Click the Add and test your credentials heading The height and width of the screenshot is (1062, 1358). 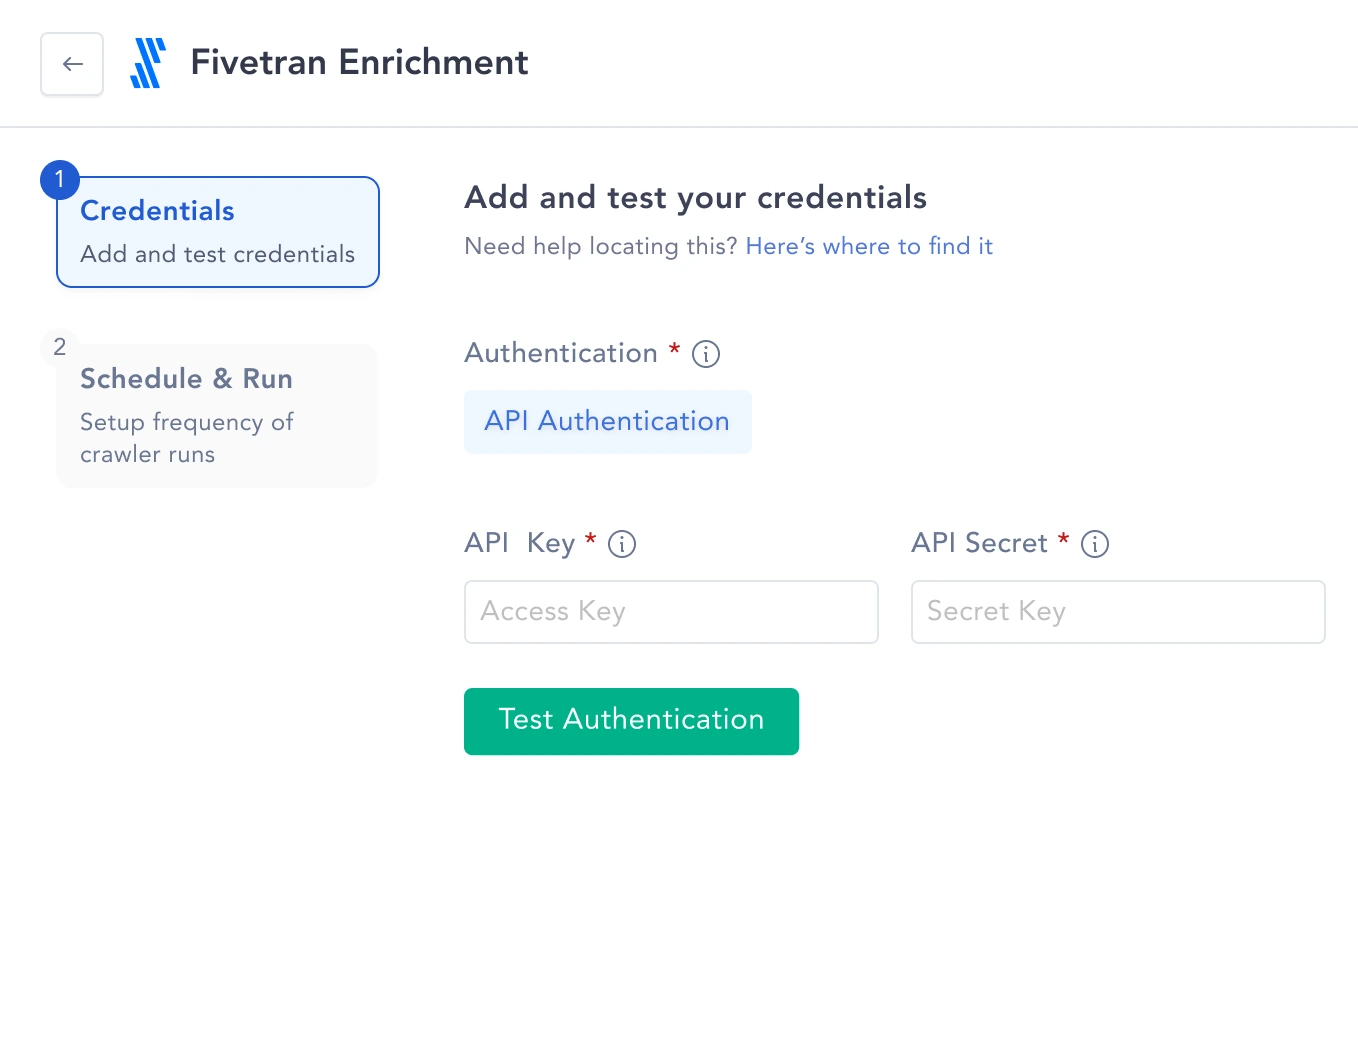click(696, 198)
